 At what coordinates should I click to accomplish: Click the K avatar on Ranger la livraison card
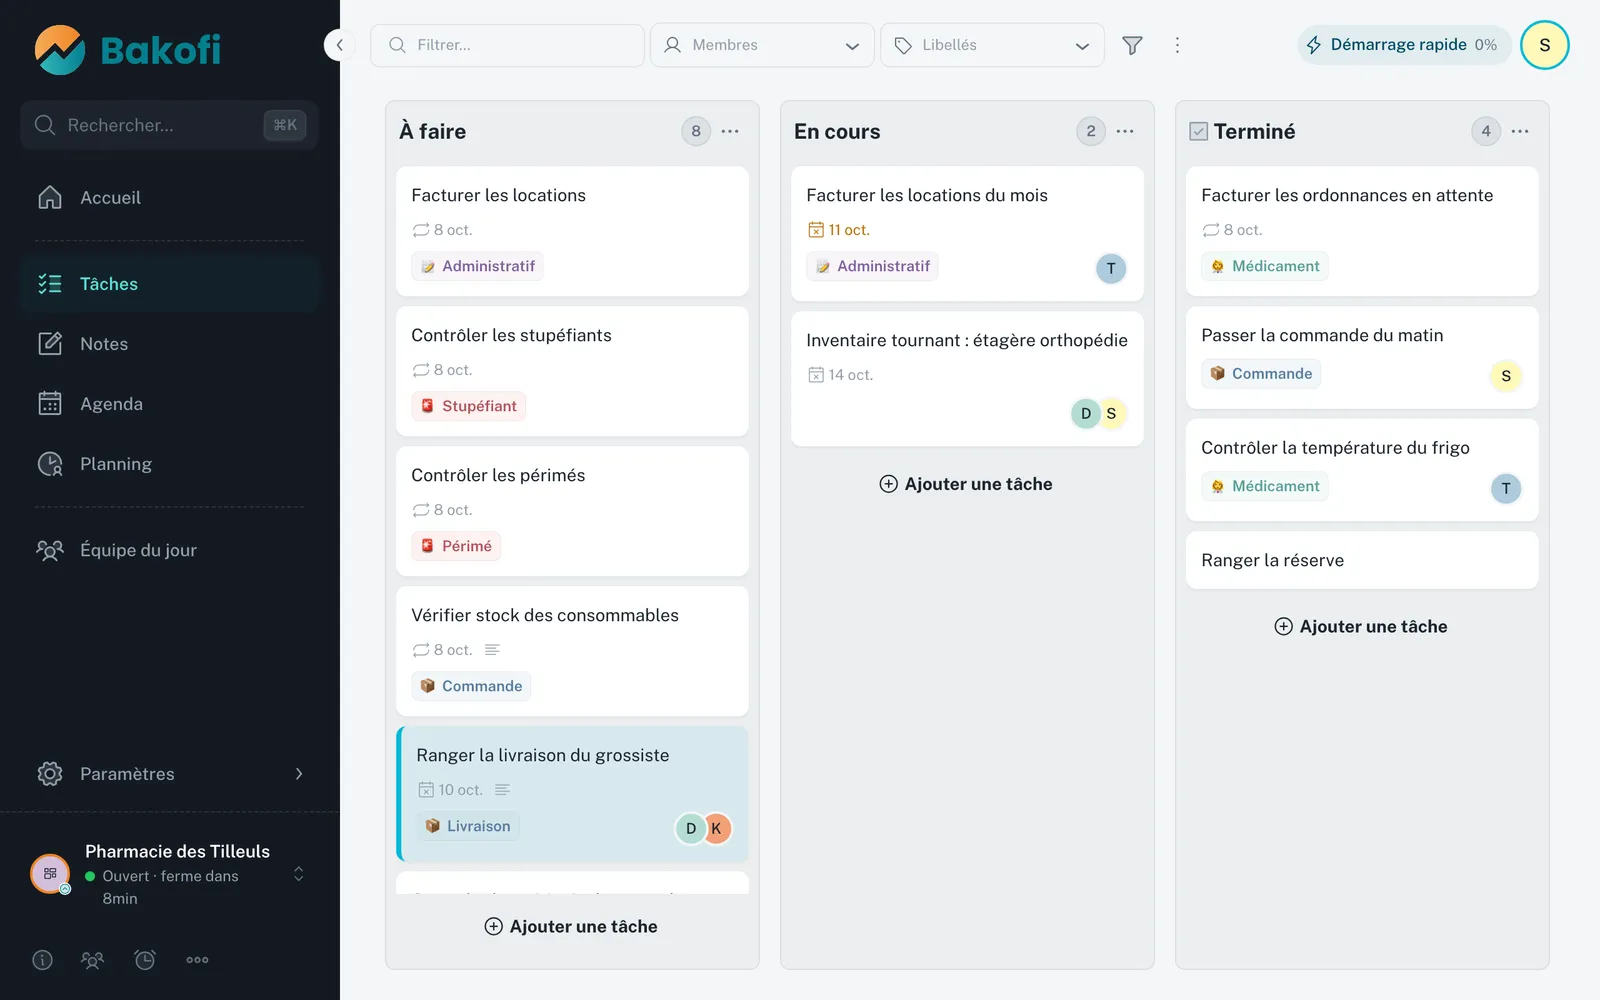coord(716,828)
